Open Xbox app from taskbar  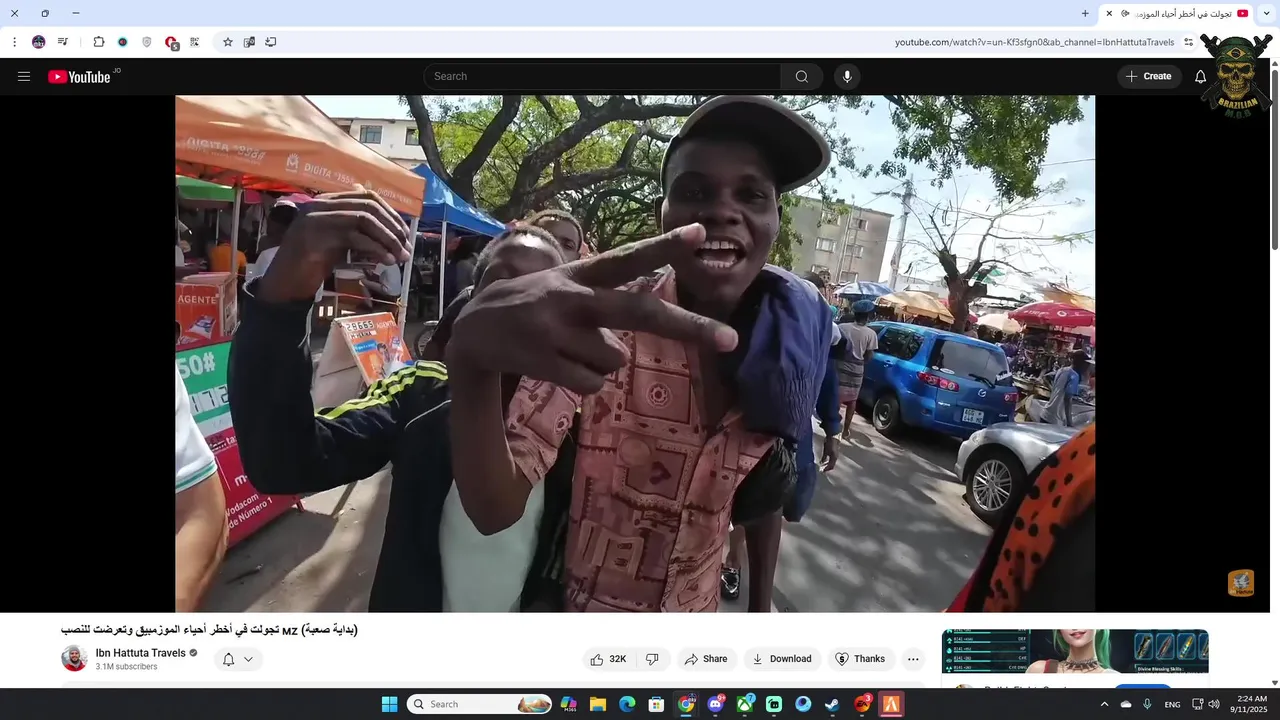(x=745, y=704)
